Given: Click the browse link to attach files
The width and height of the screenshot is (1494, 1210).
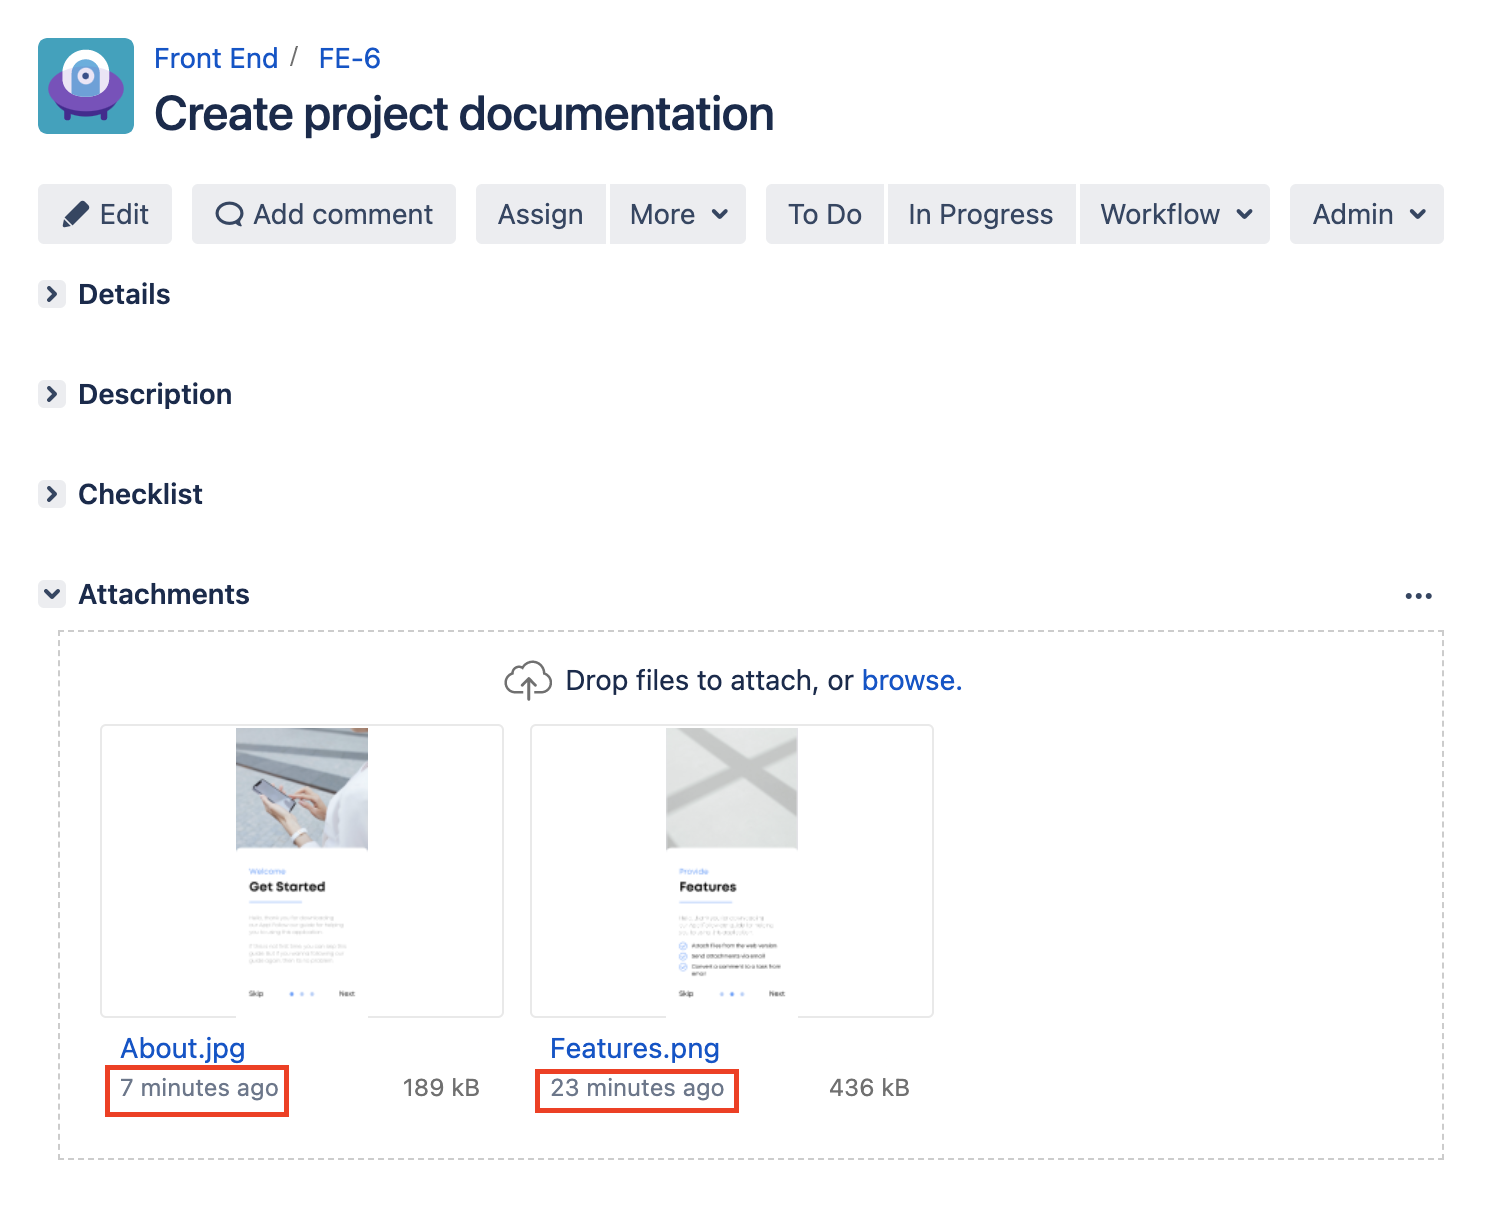Looking at the screenshot, I should tap(910, 681).
